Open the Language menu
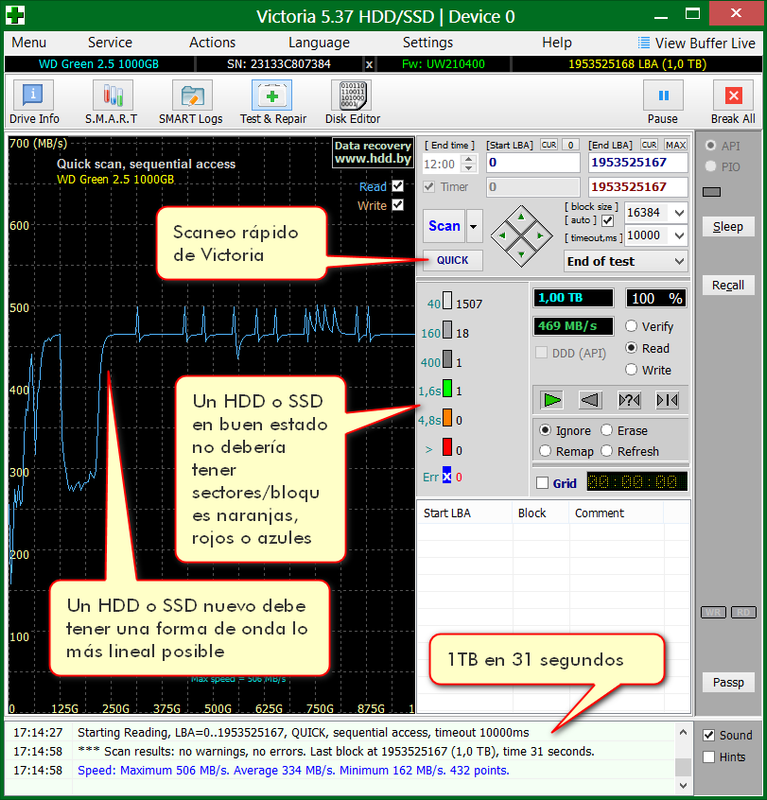 (x=319, y=42)
